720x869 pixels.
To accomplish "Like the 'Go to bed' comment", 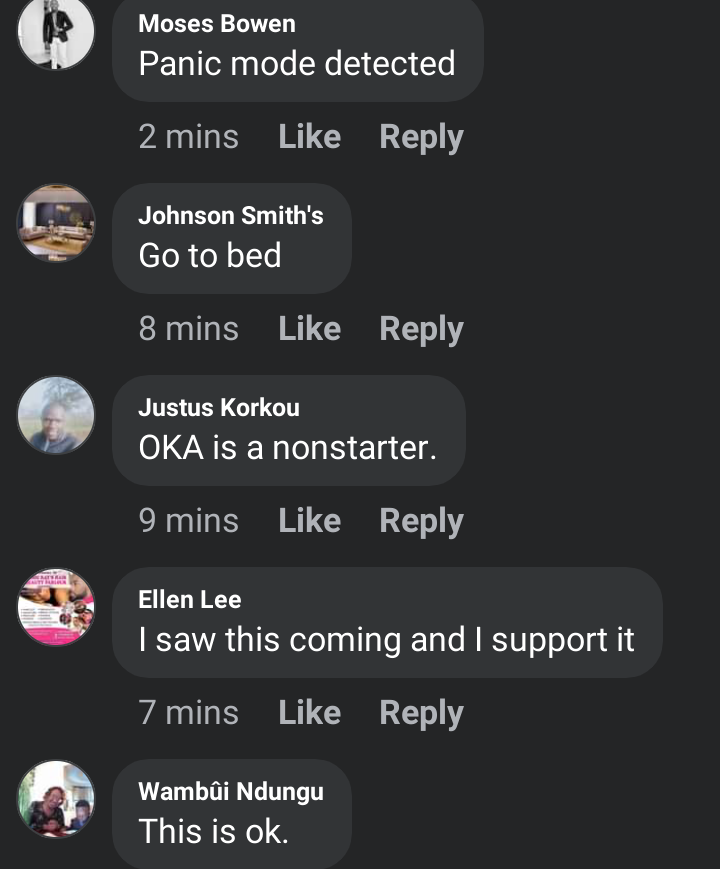I will [x=309, y=328].
